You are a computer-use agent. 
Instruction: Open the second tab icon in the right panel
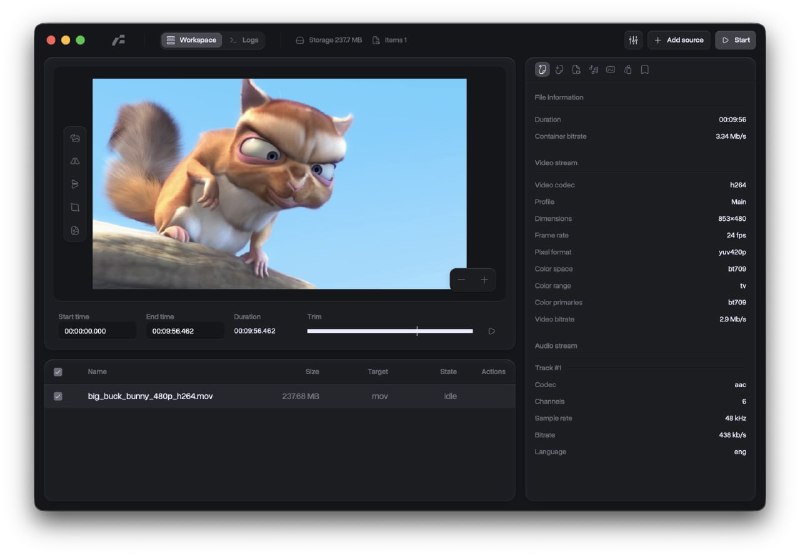click(559, 69)
